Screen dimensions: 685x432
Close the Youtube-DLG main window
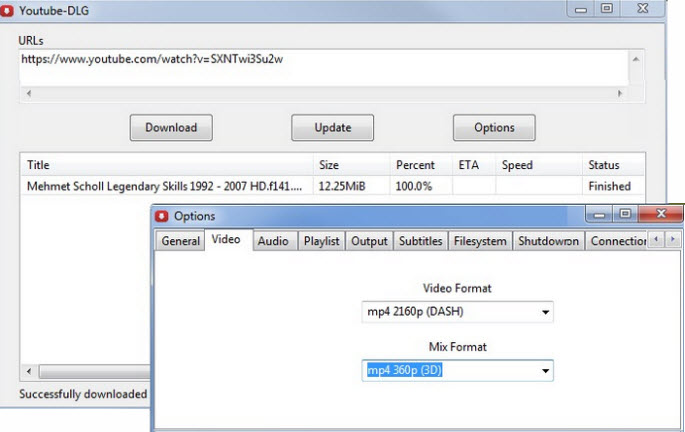(x=642, y=8)
